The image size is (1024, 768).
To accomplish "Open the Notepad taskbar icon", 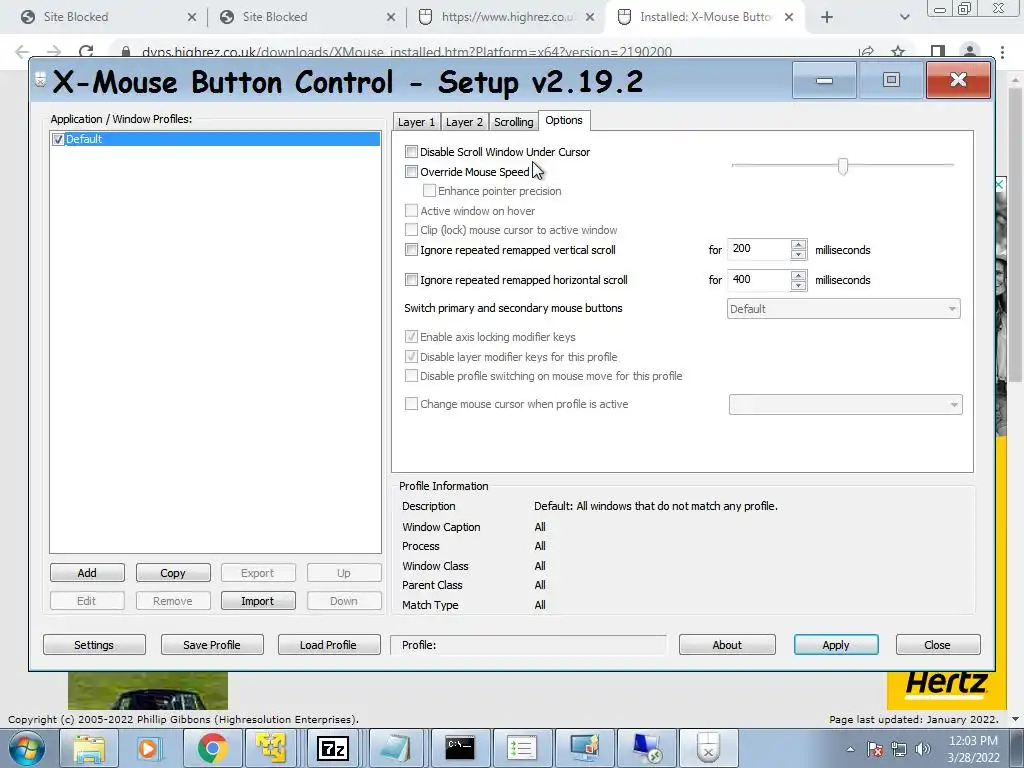I will [396, 748].
